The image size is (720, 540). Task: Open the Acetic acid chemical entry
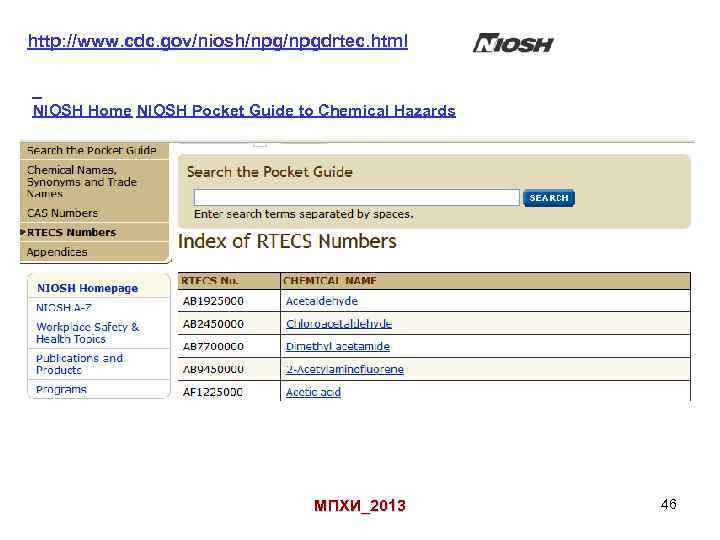tap(313, 392)
